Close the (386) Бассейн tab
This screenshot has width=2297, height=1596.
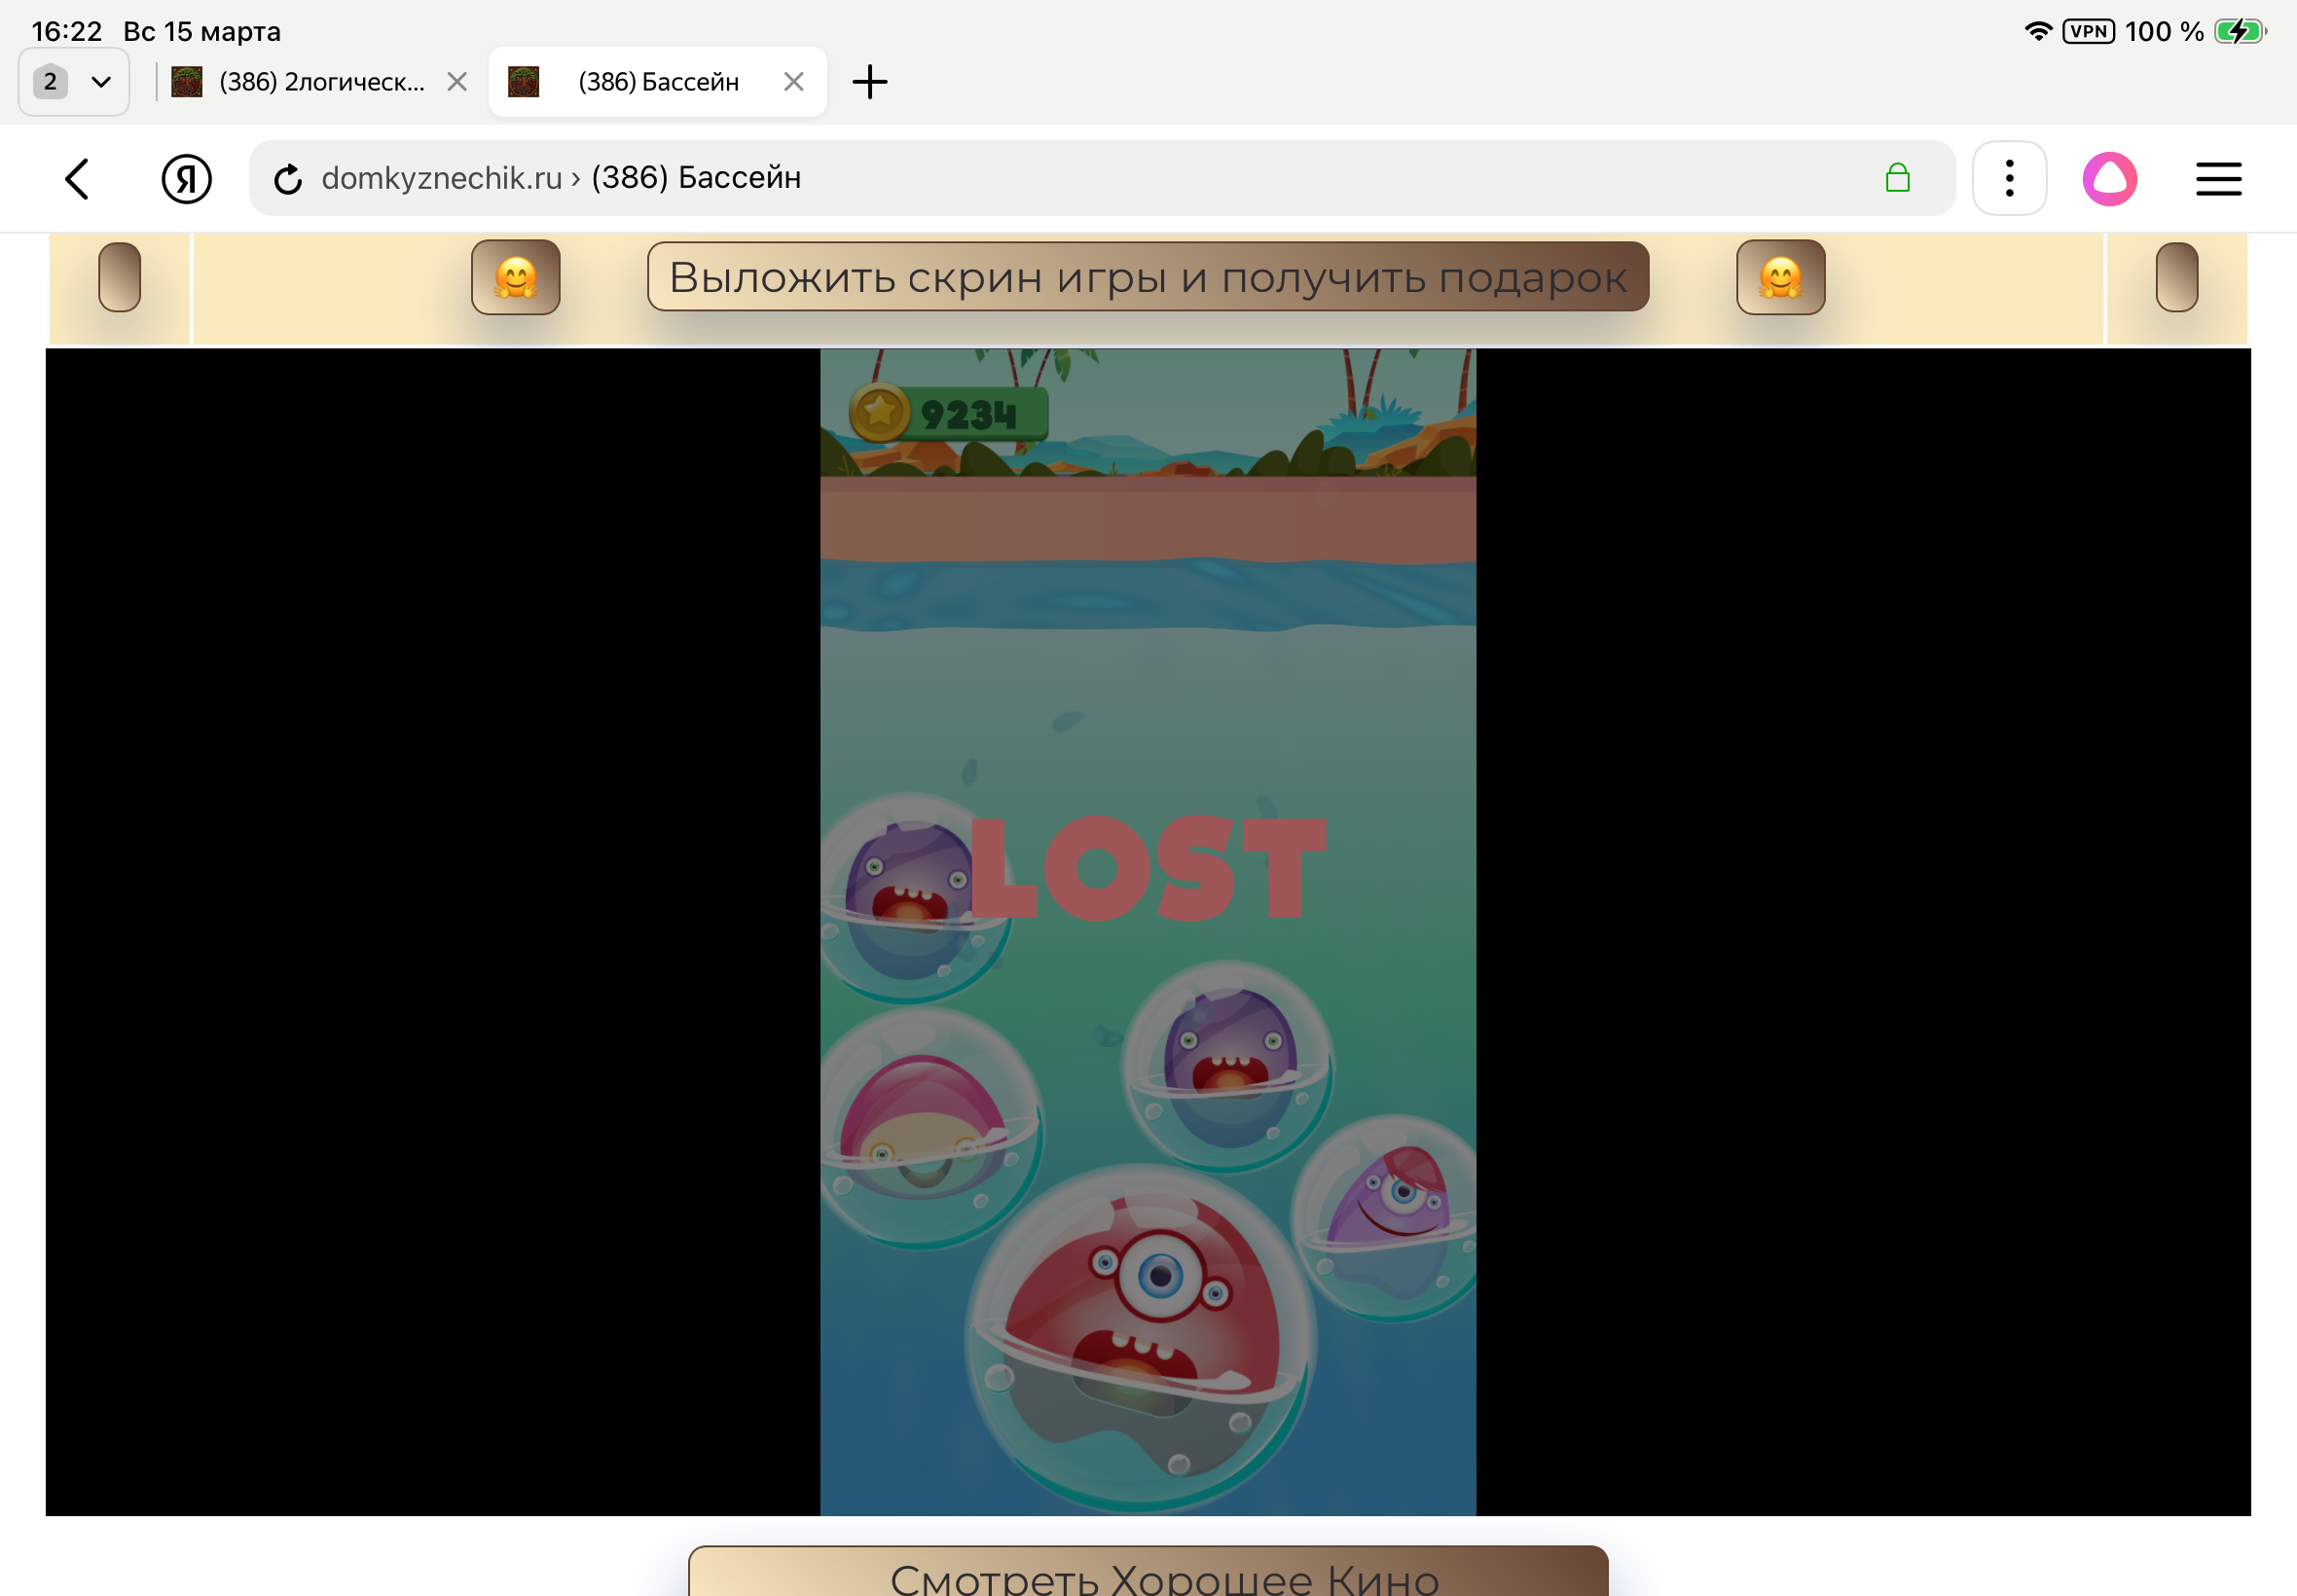pyautogui.click(x=793, y=82)
